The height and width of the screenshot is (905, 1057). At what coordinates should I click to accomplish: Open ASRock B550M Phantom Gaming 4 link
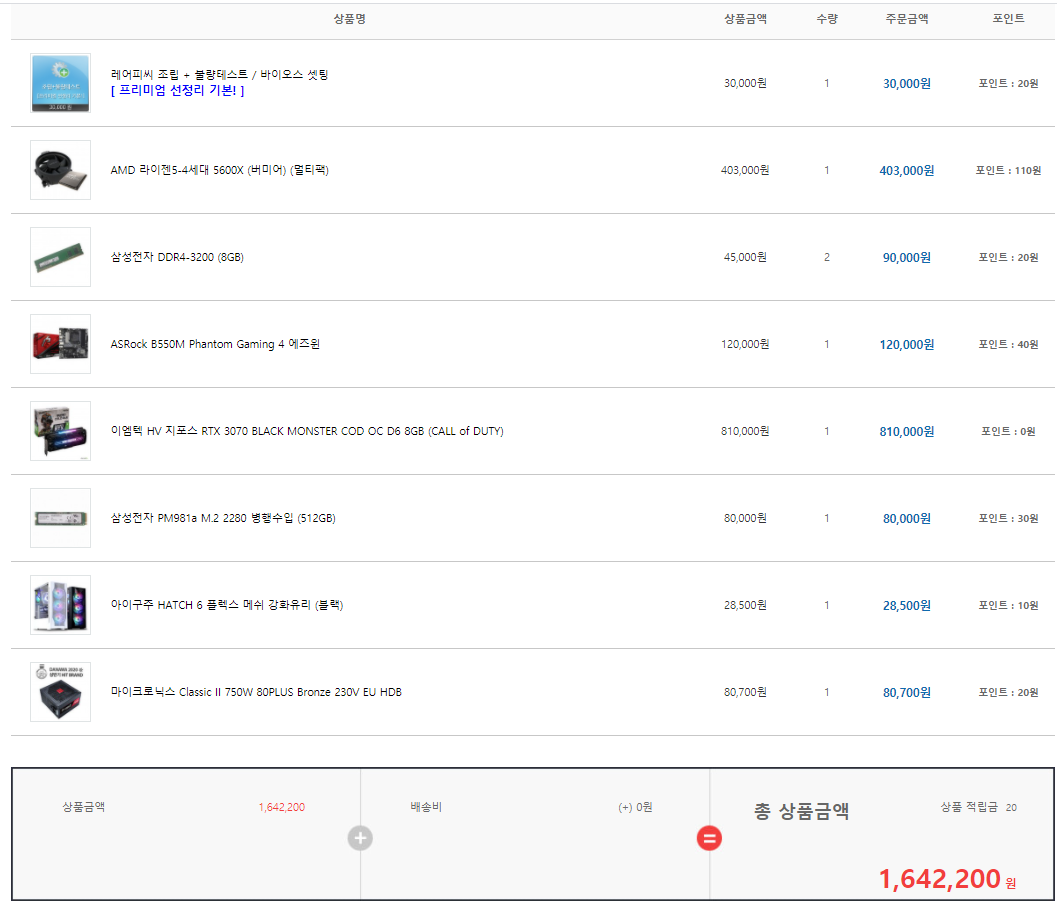[215, 344]
